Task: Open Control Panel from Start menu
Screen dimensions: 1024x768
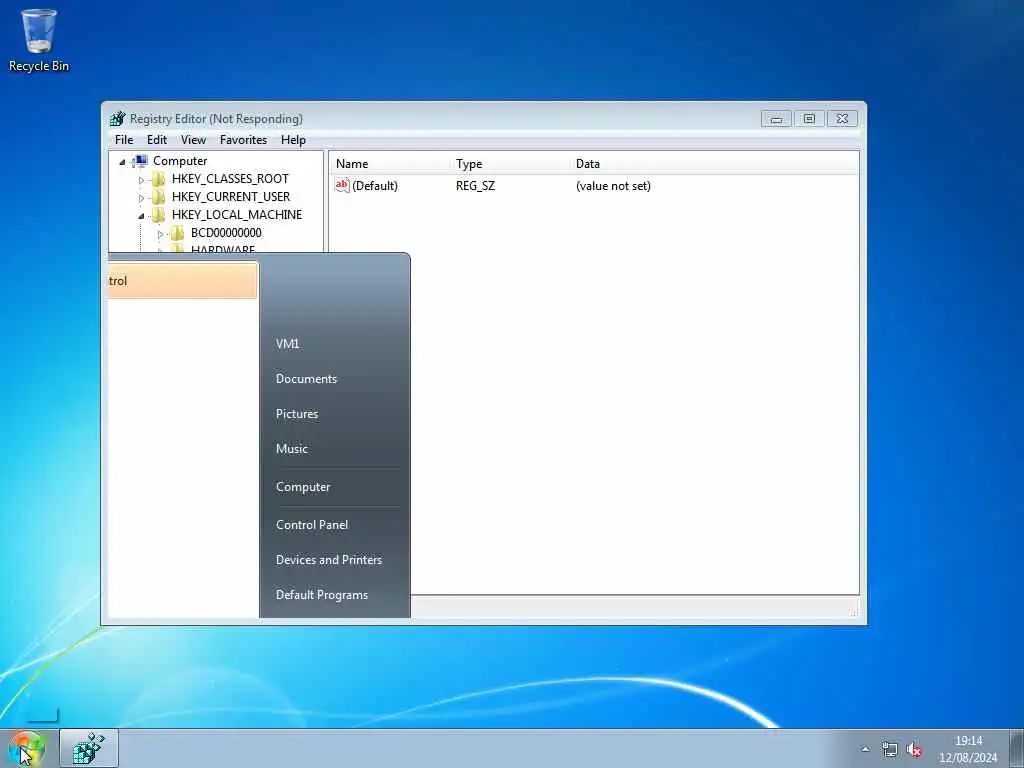Action: coord(312,525)
